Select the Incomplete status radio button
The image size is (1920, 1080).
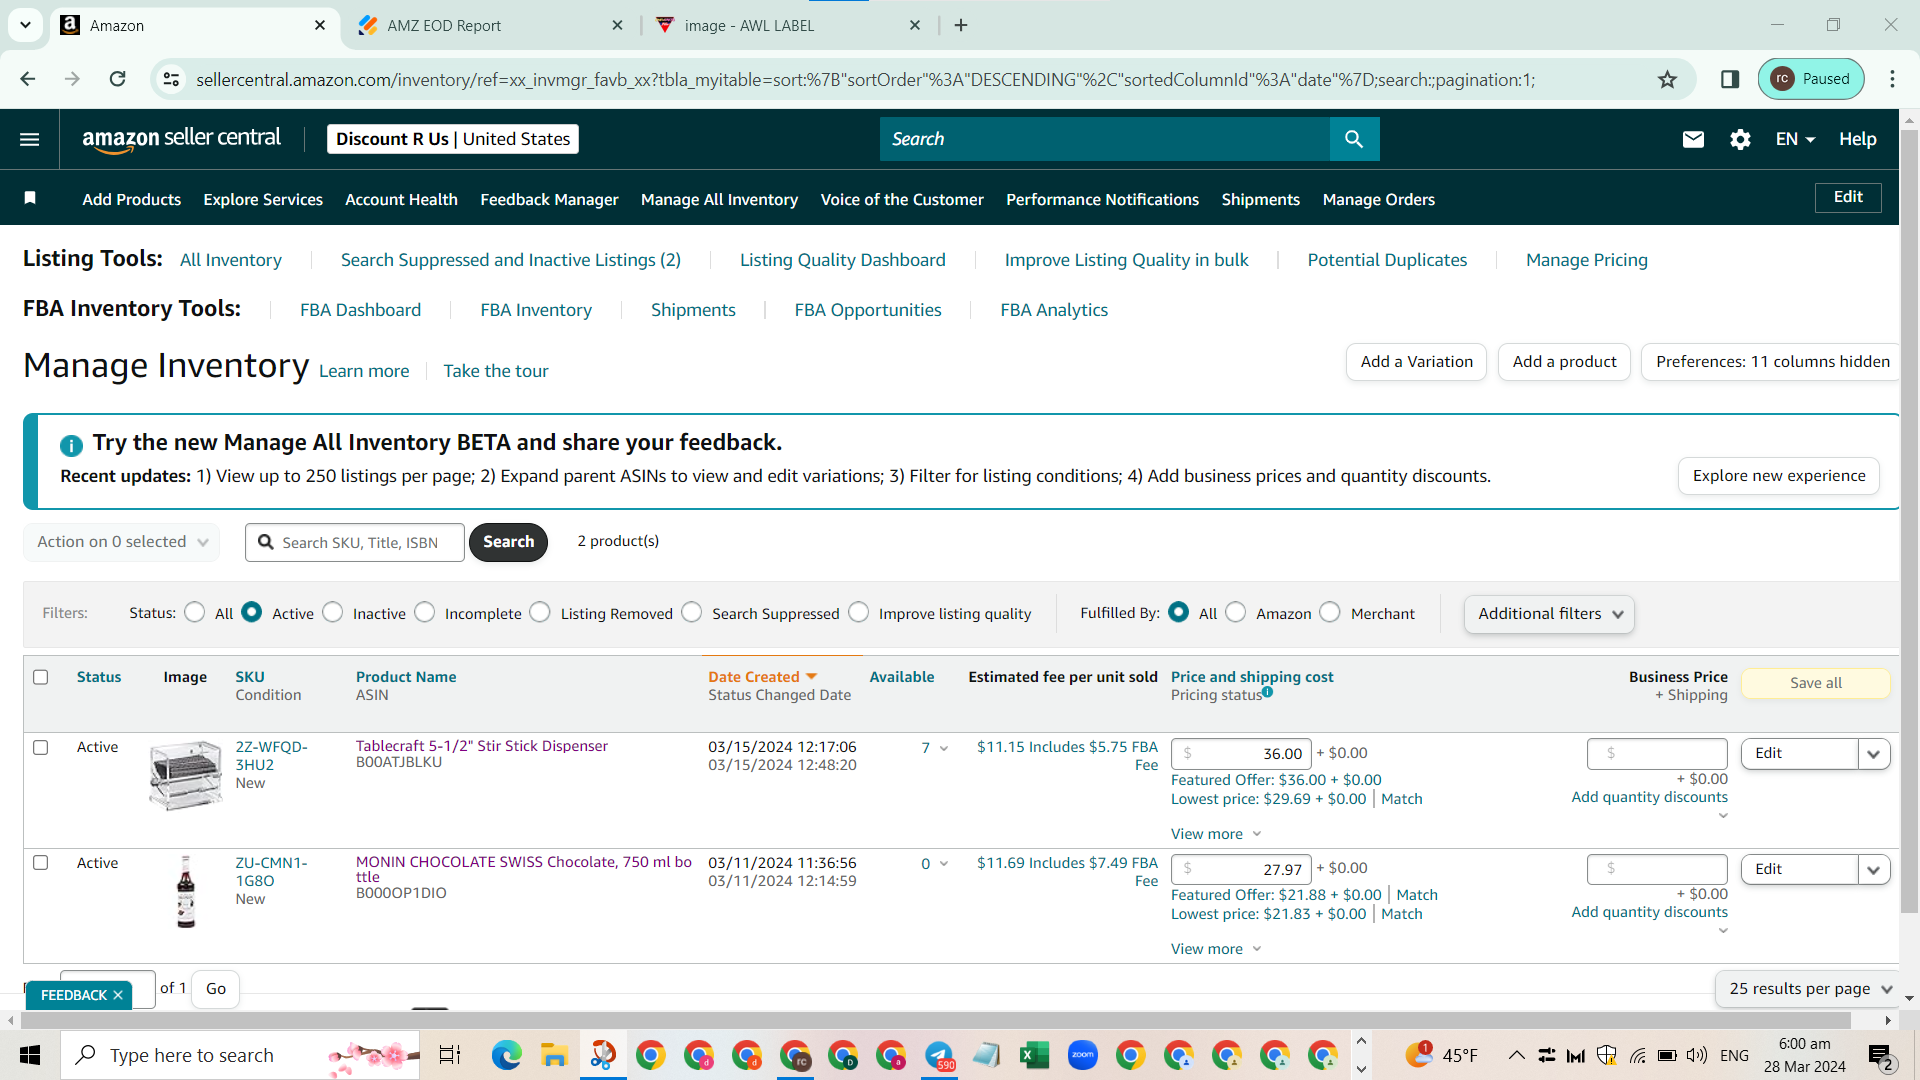425,612
